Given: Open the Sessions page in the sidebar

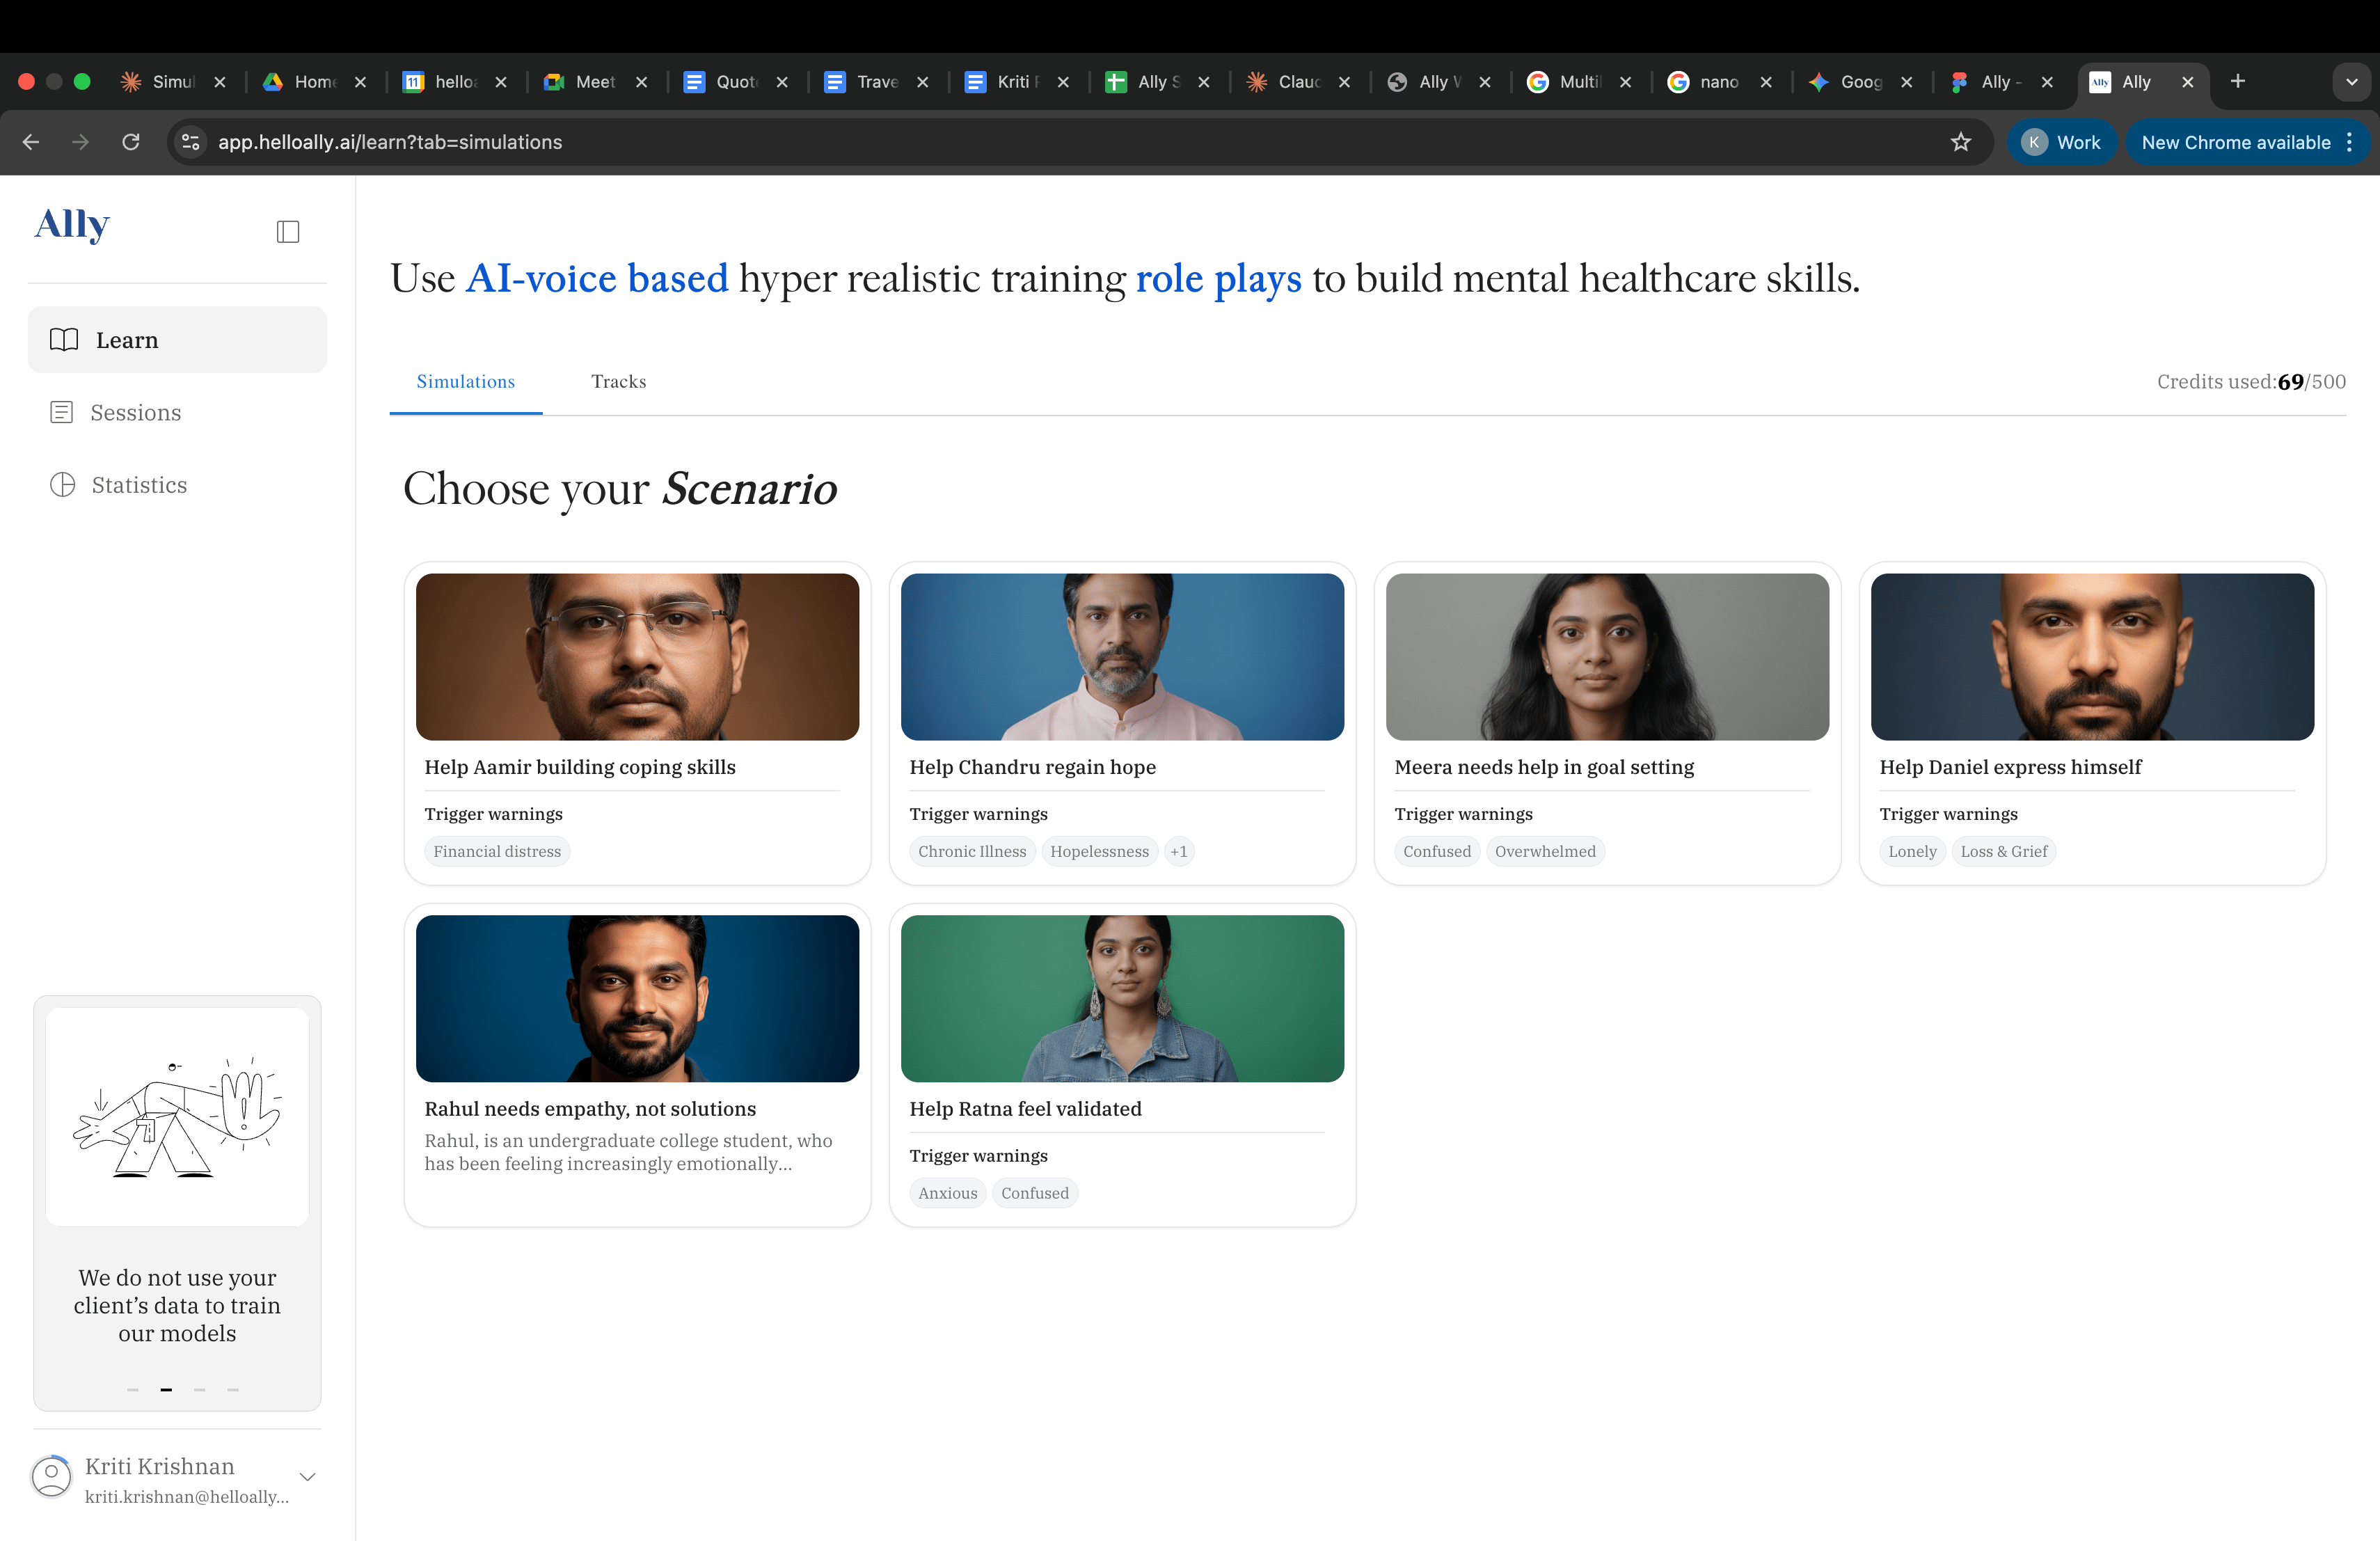Looking at the screenshot, I should point(135,413).
